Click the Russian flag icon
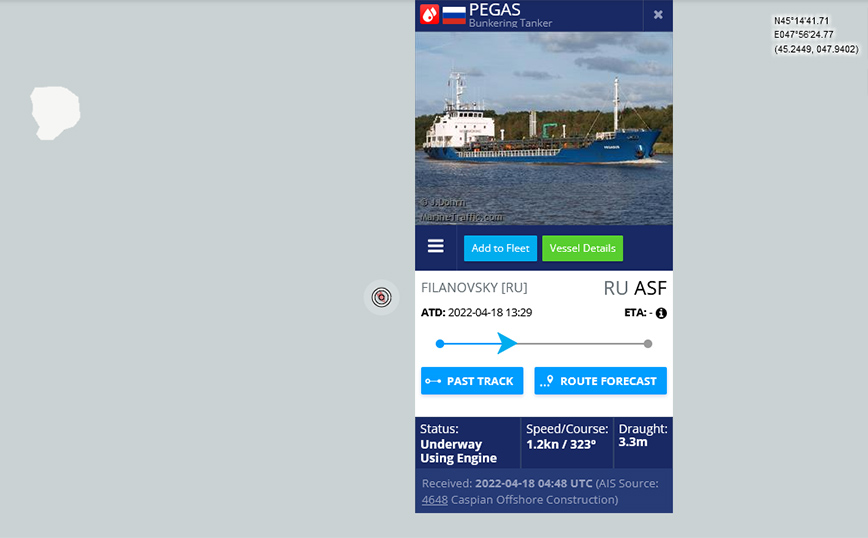Image resolution: width=868 pixels, height=538 pixels. (454, 14)
